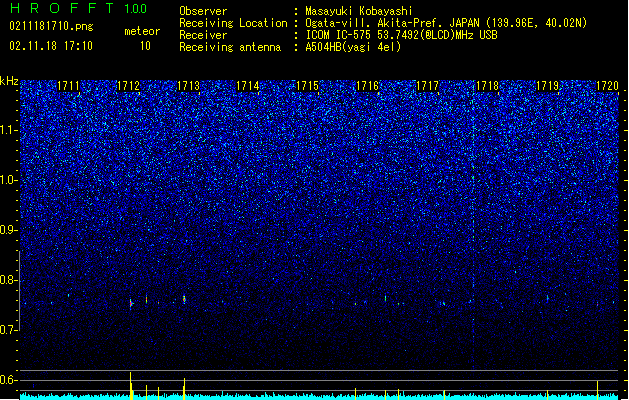The width and height of the screenshot is (629, 400).
Task: Click receiver text ICOM IC-575 53.7492 MHz USB
Action: [x=402, y=35]
